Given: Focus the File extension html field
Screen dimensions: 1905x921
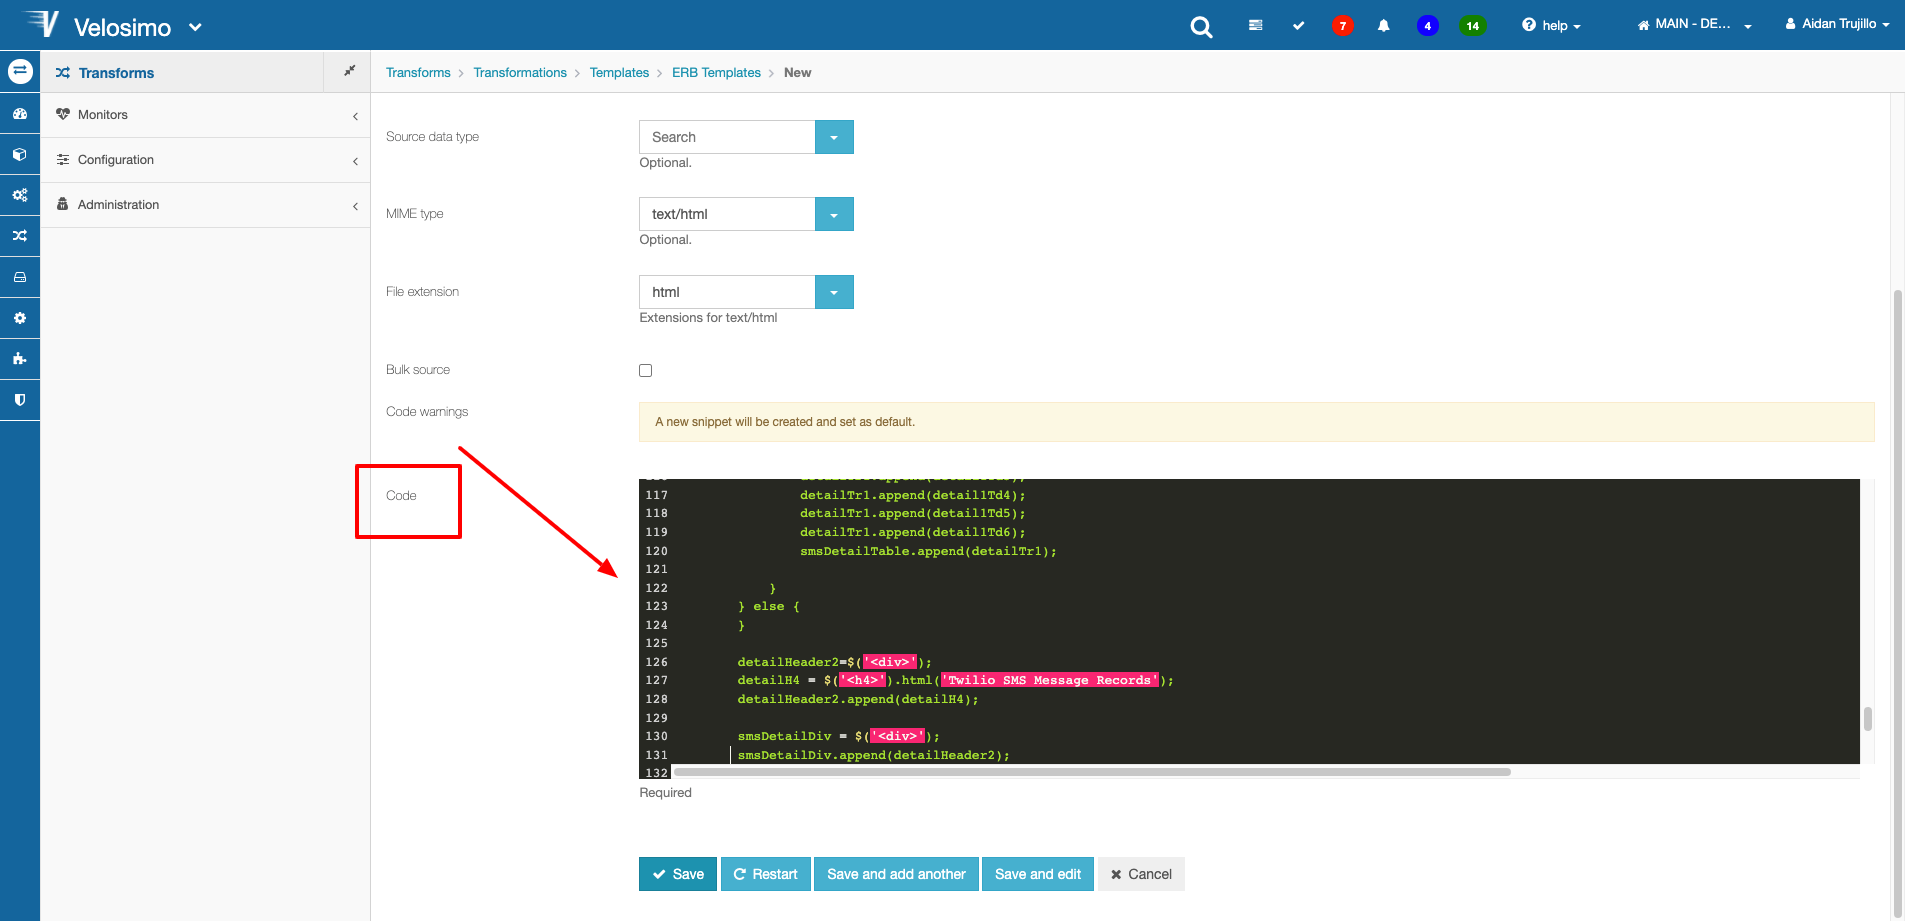Looking at the screenshot, I should [727, 292].
